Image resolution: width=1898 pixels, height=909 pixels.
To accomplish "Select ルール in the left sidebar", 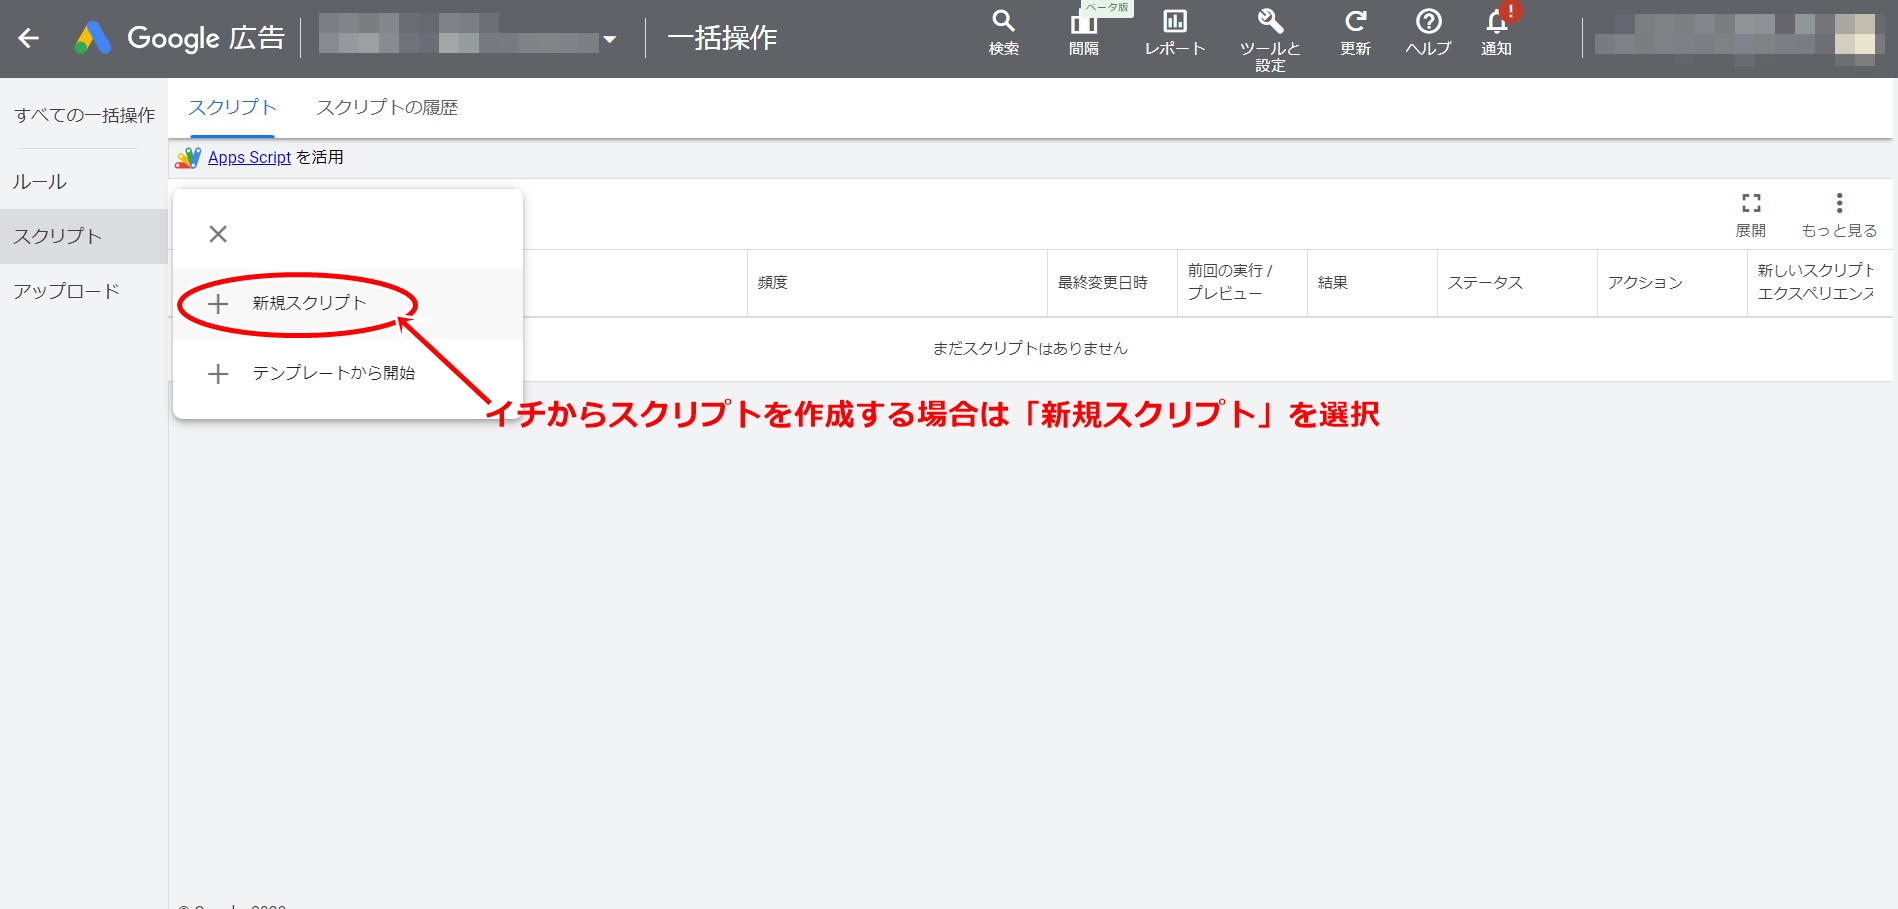I will point(41,181).
